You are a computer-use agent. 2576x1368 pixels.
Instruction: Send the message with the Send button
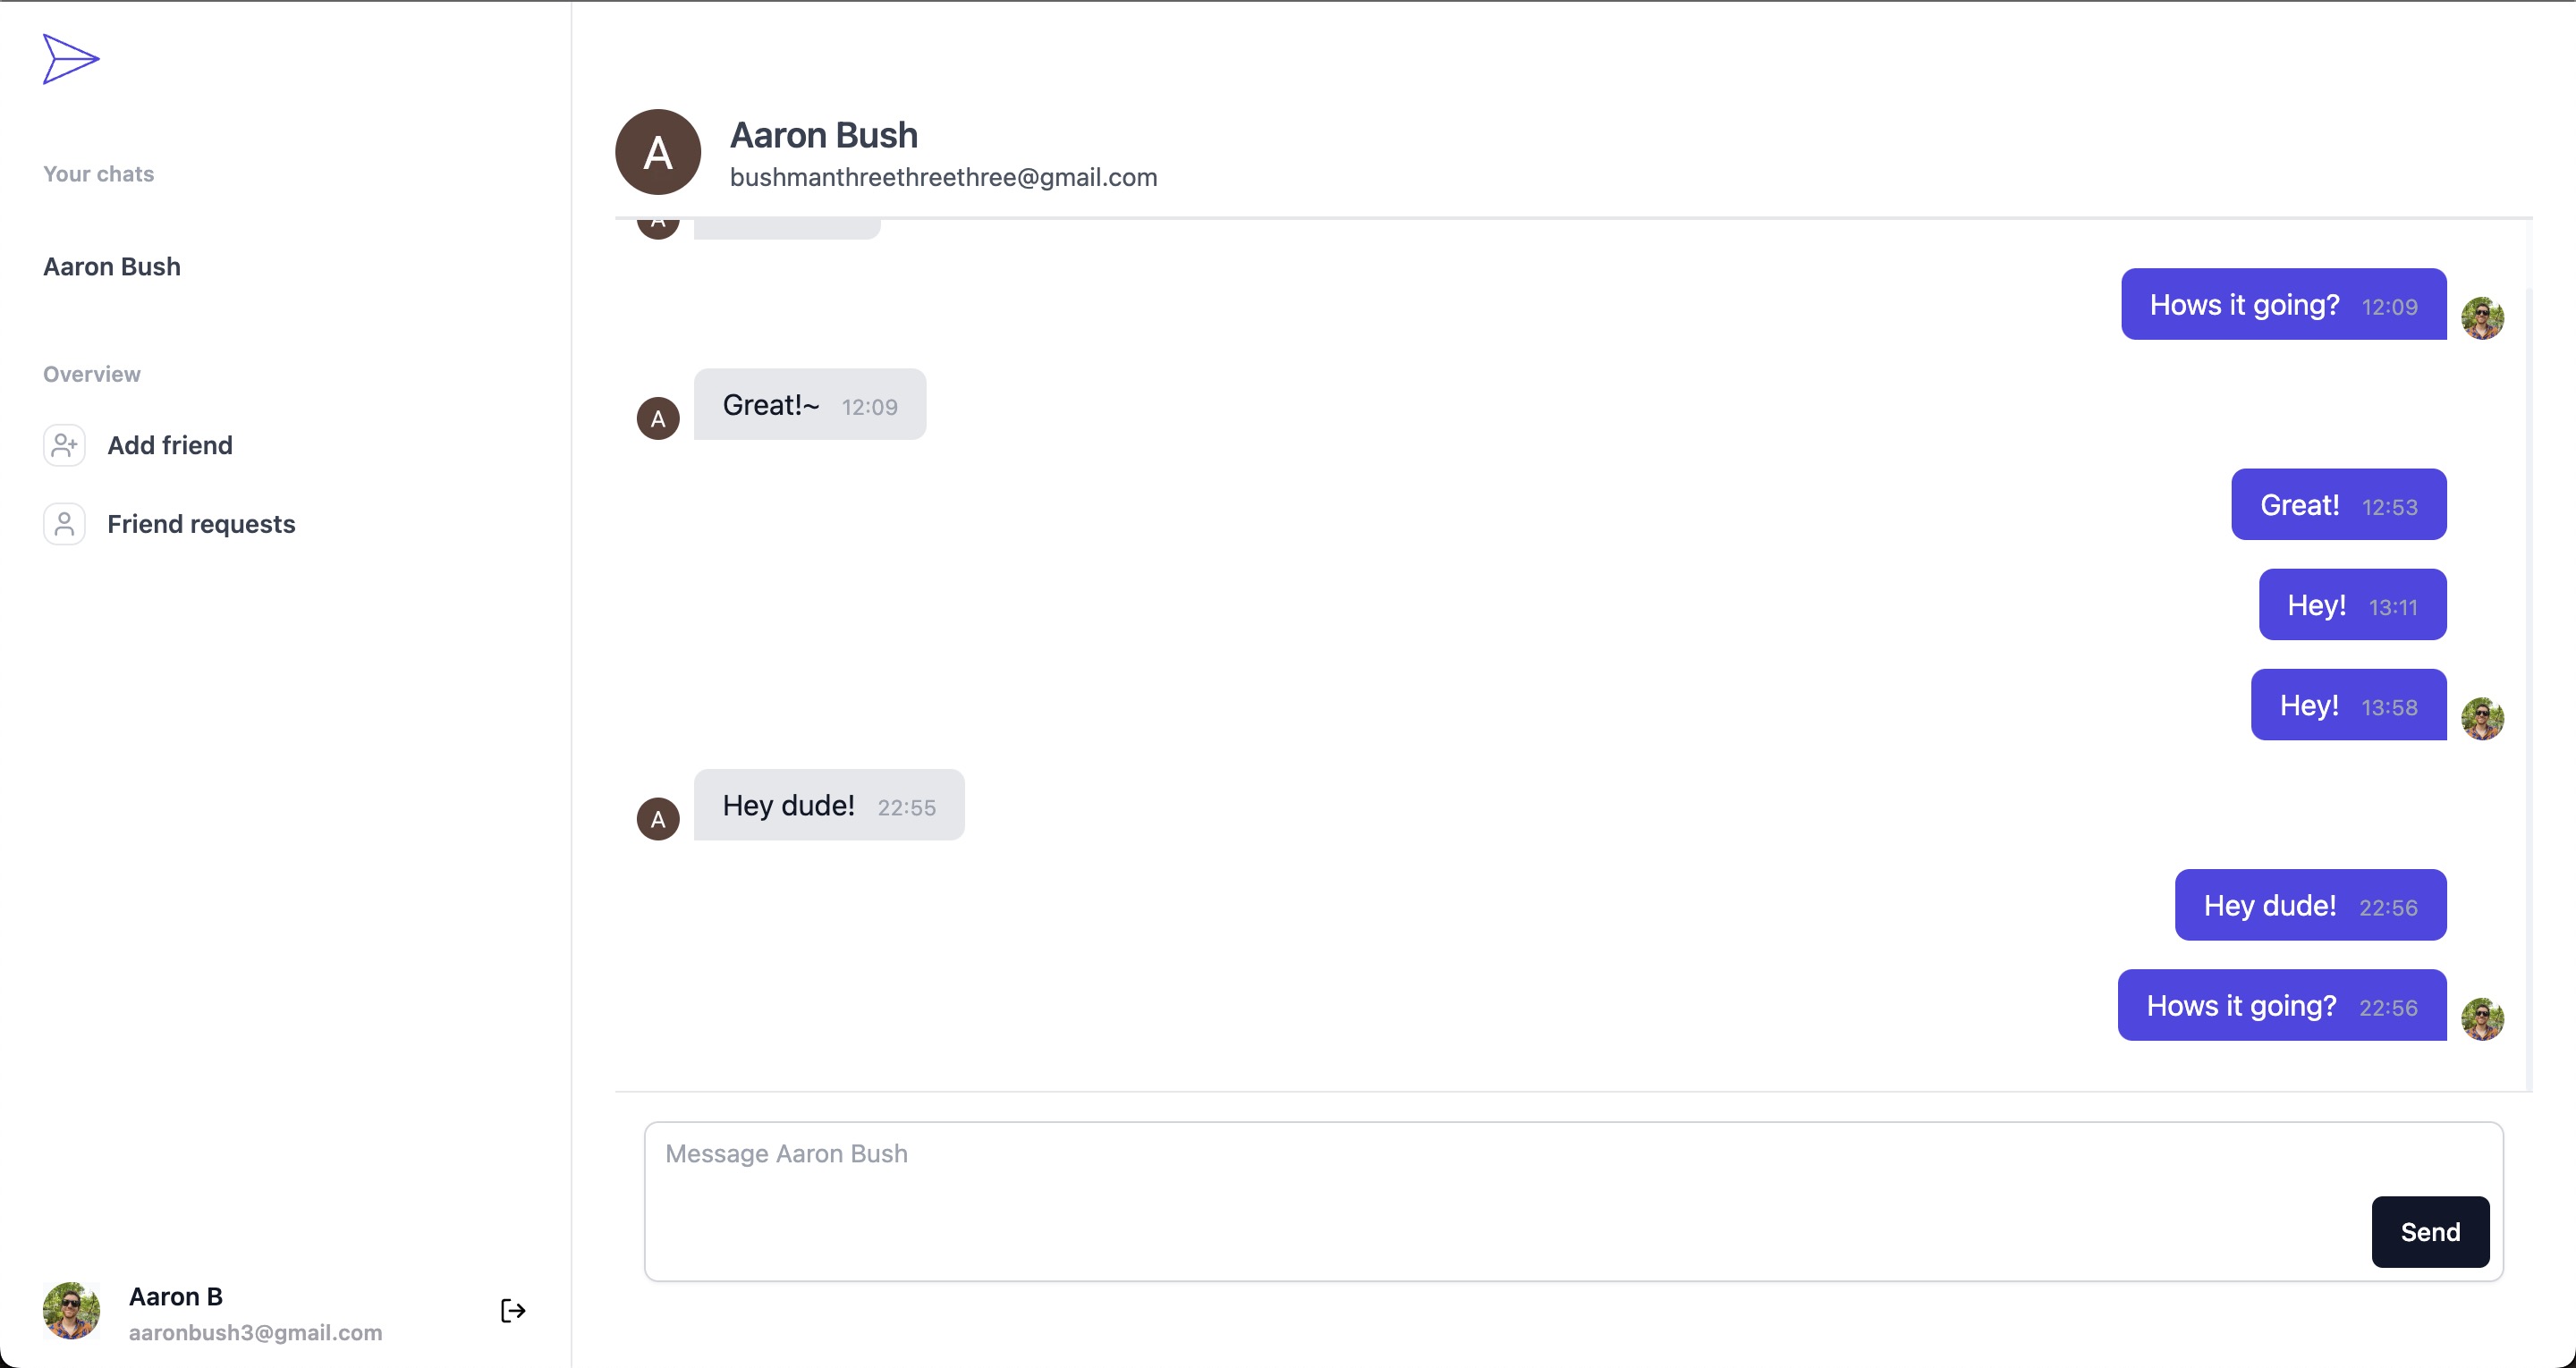[2430, 1232]
